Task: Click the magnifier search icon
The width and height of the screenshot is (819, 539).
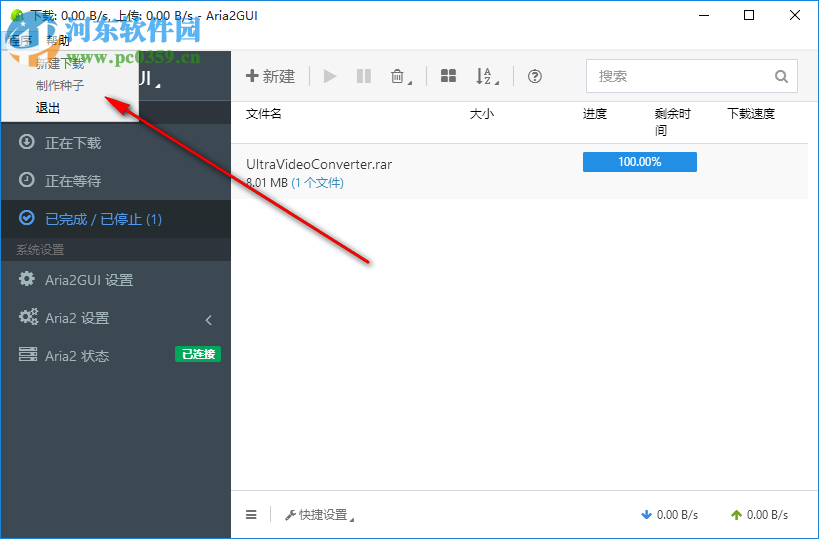Action: point(781,77)
